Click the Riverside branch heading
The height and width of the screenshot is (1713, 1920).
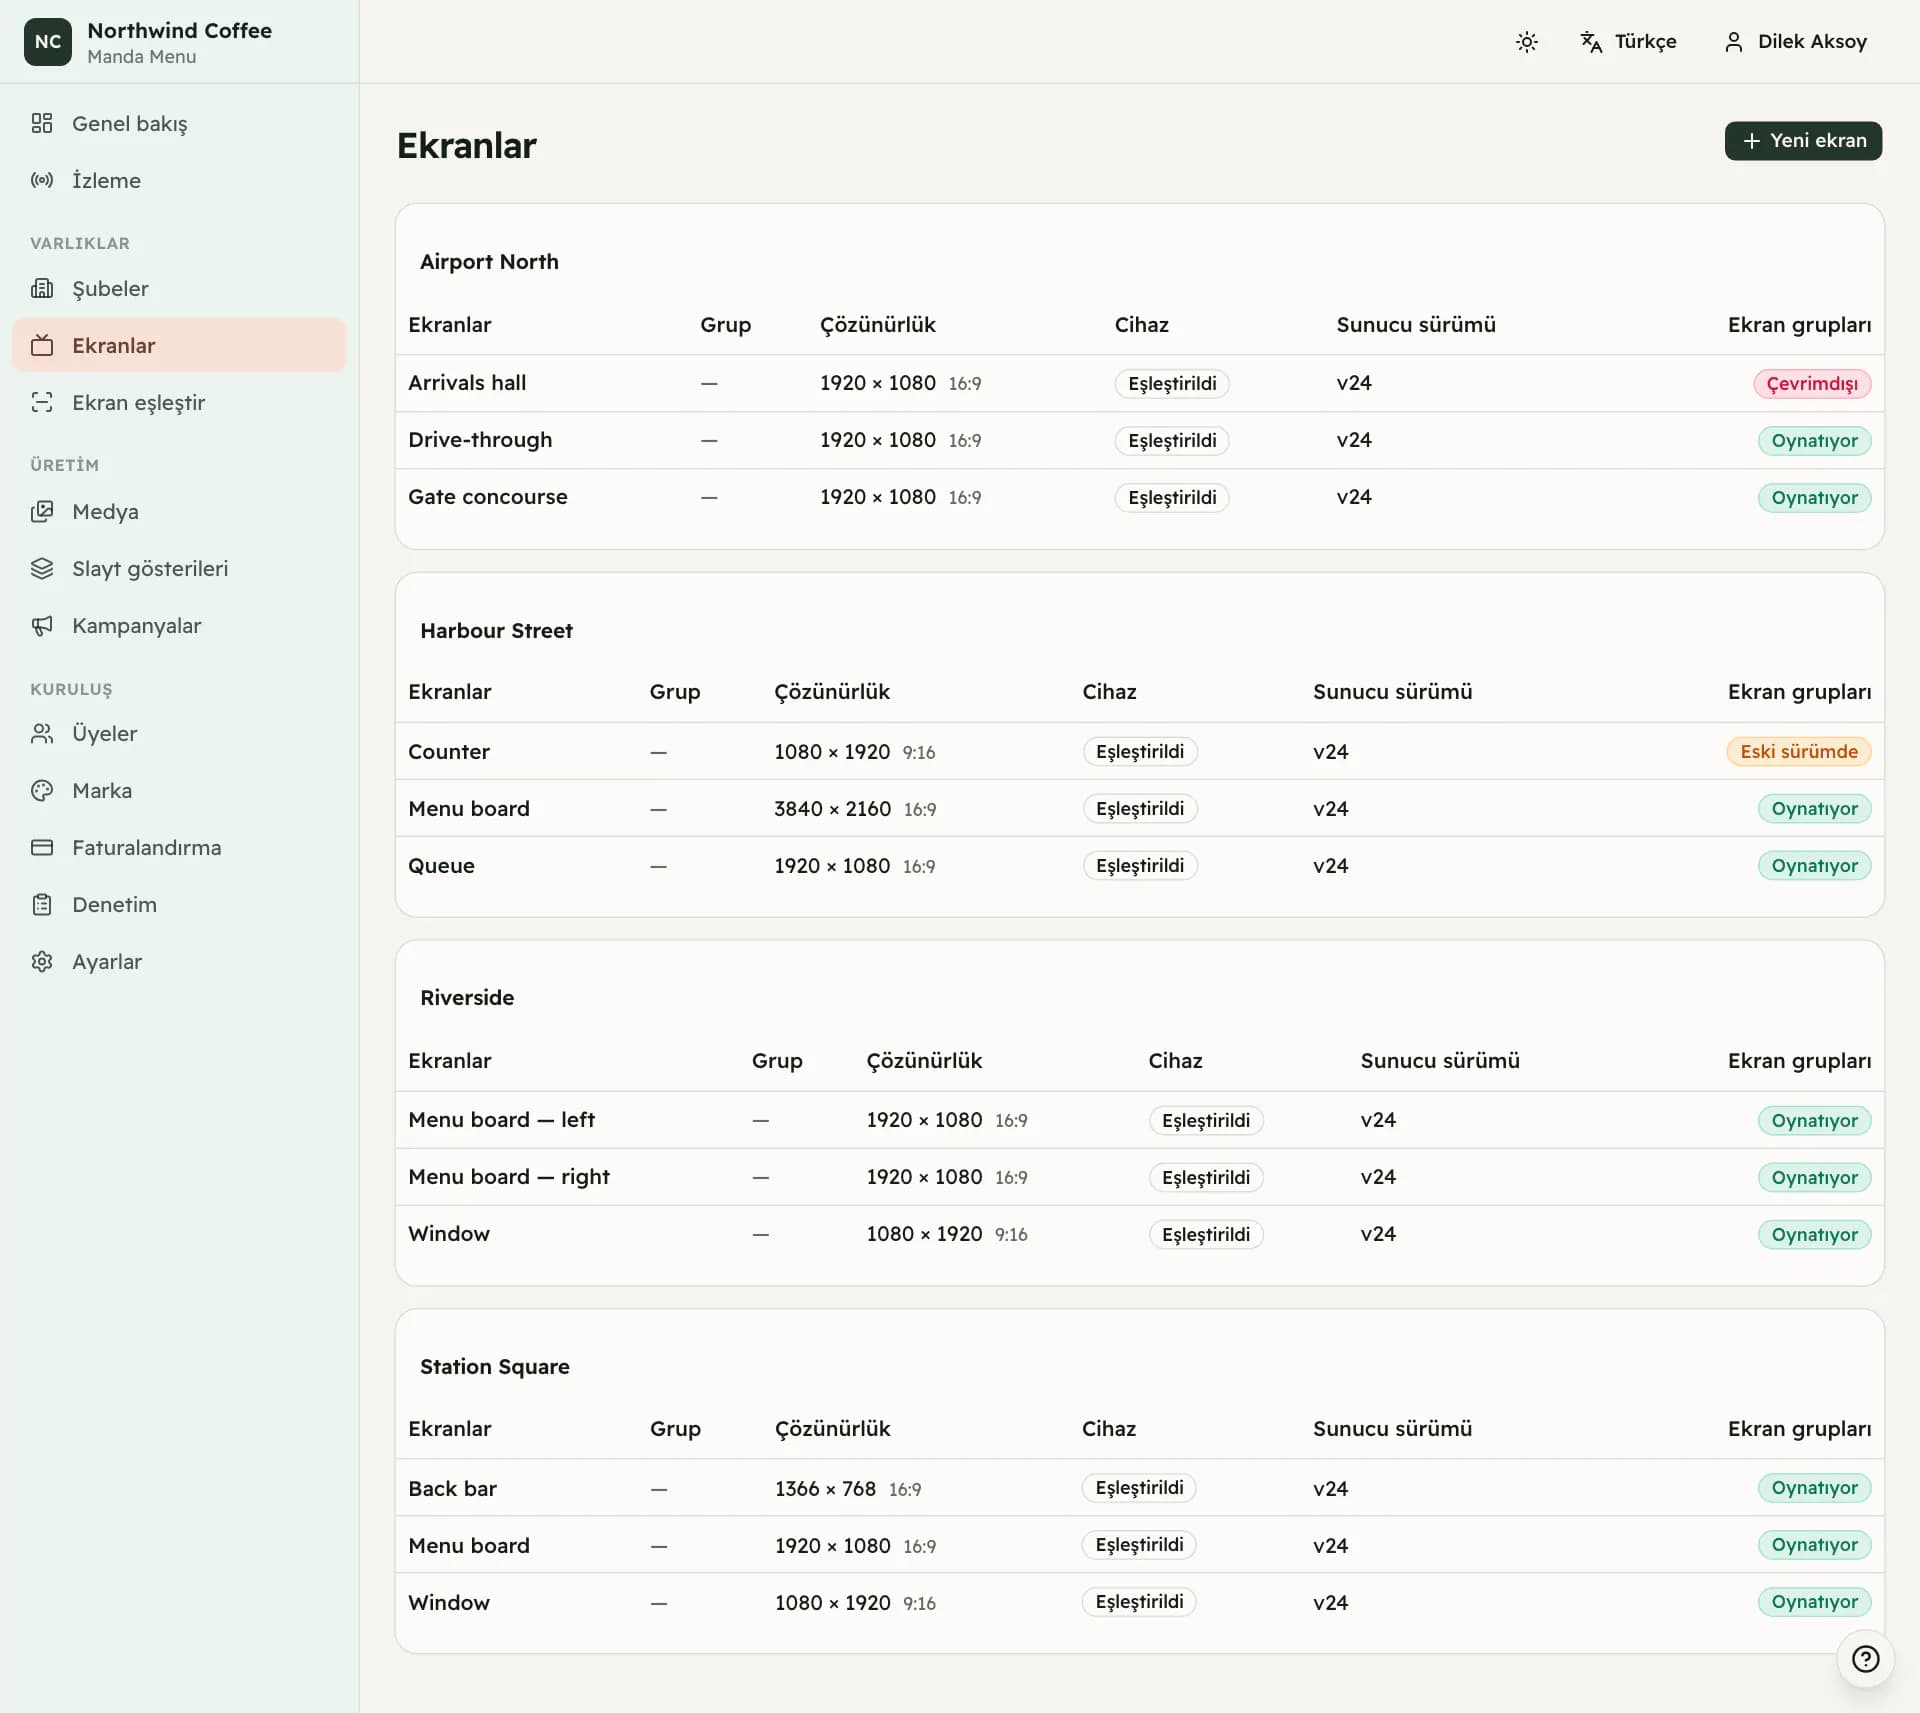click(467, 997)
